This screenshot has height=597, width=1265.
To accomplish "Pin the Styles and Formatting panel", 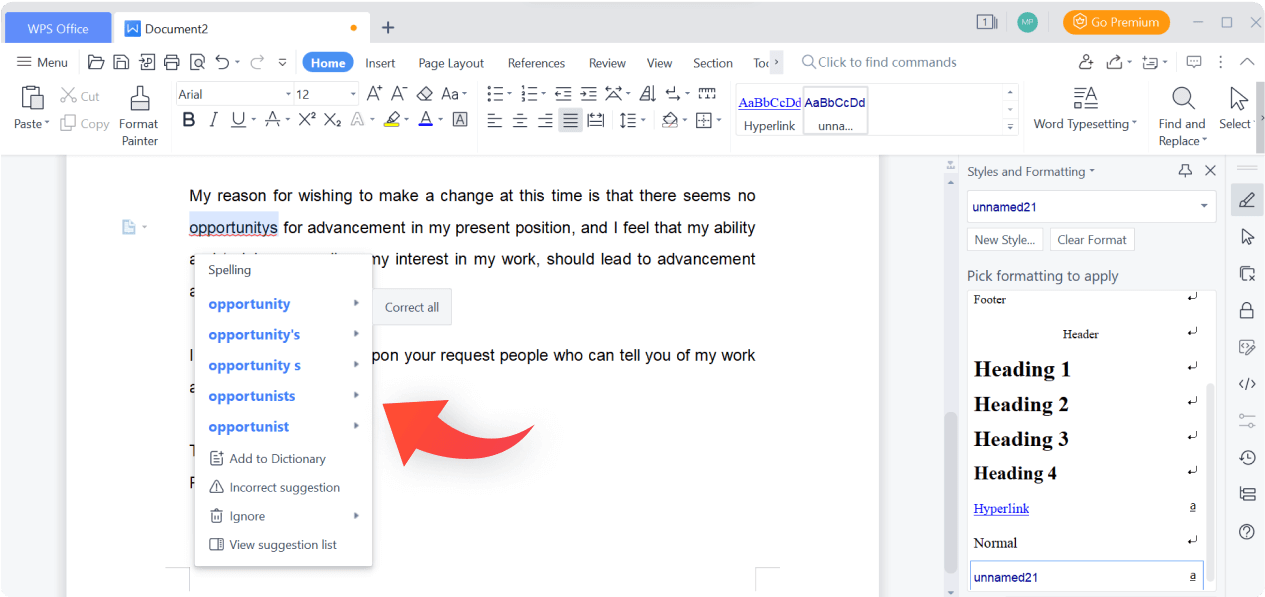I will (1185, 170).
